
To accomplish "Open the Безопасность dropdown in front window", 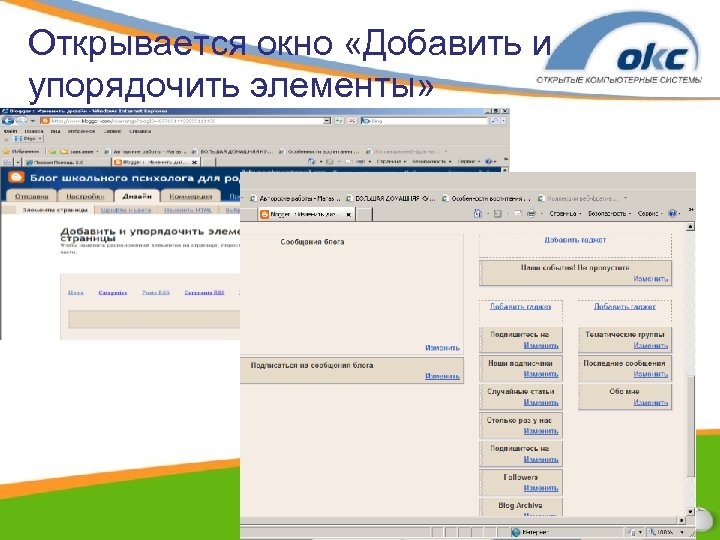I will [x=609, y=214].
